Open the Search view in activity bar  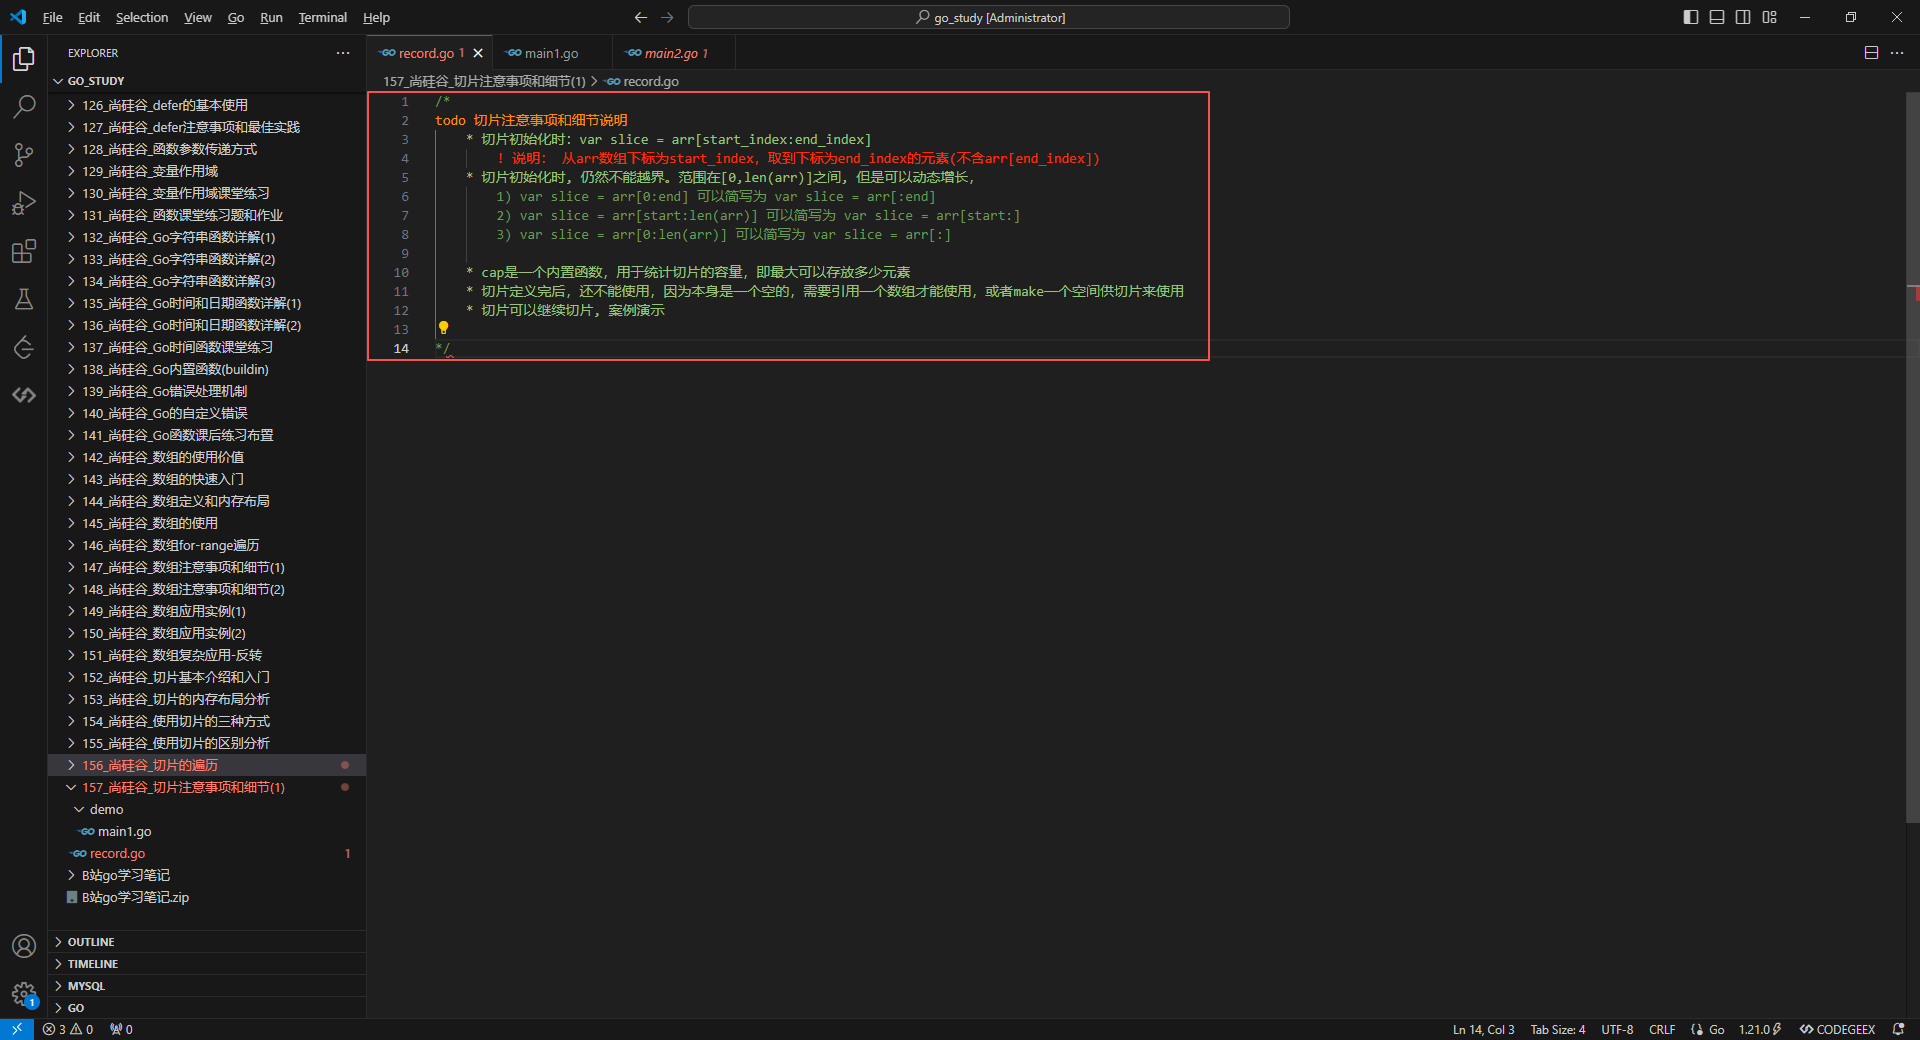pos(24,107)
